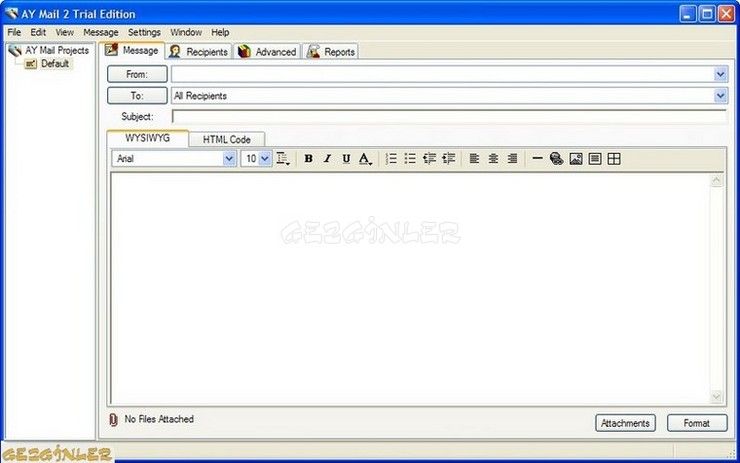Click the From: button

pyautogui.click(x=137, y=74)
